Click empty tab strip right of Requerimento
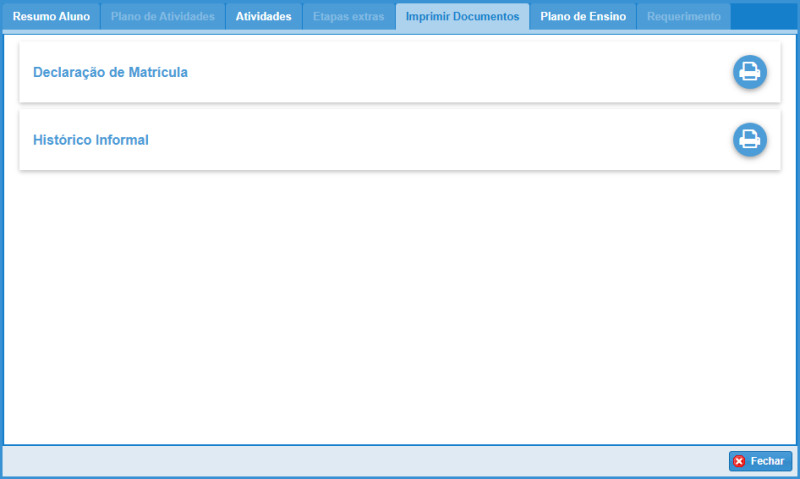800x479 pixels. click(x=765, y=17)
